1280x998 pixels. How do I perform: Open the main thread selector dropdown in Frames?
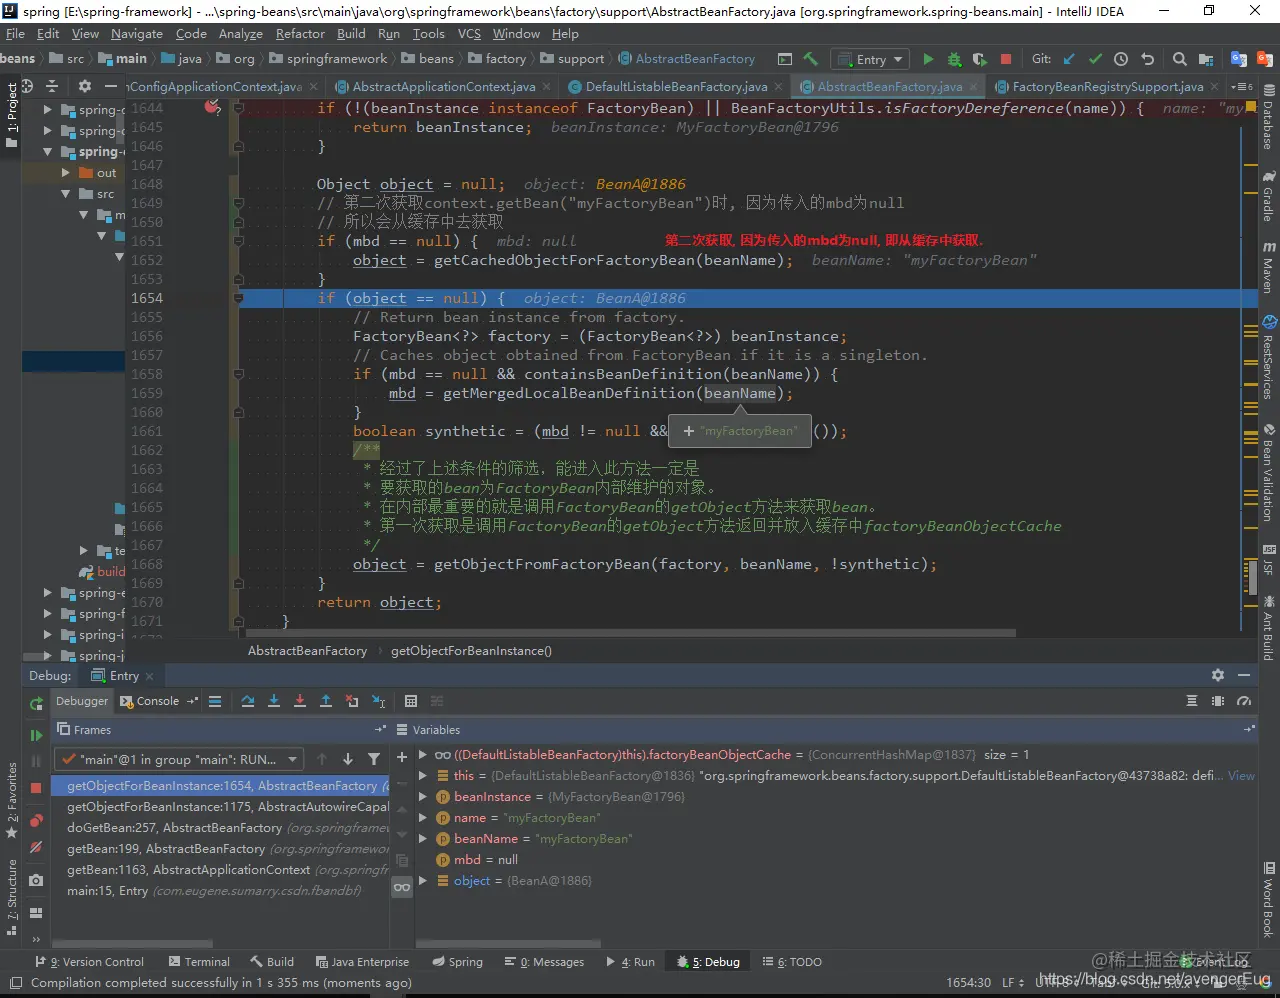pos(181,759)
